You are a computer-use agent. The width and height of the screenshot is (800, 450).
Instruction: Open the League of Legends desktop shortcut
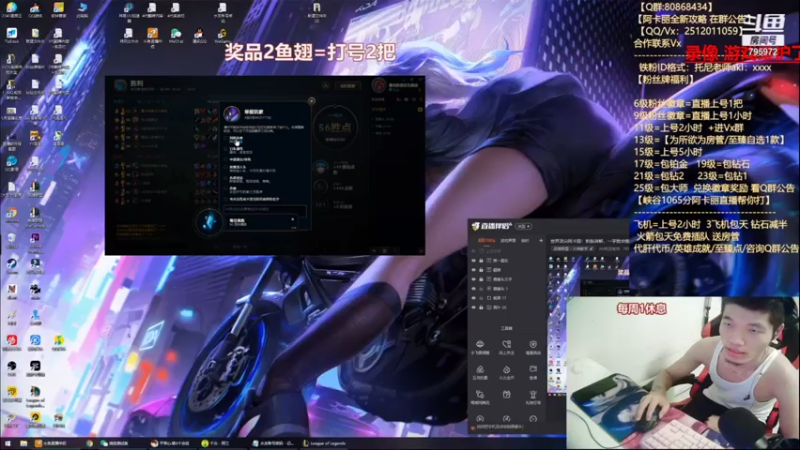(x=35, y=397)
